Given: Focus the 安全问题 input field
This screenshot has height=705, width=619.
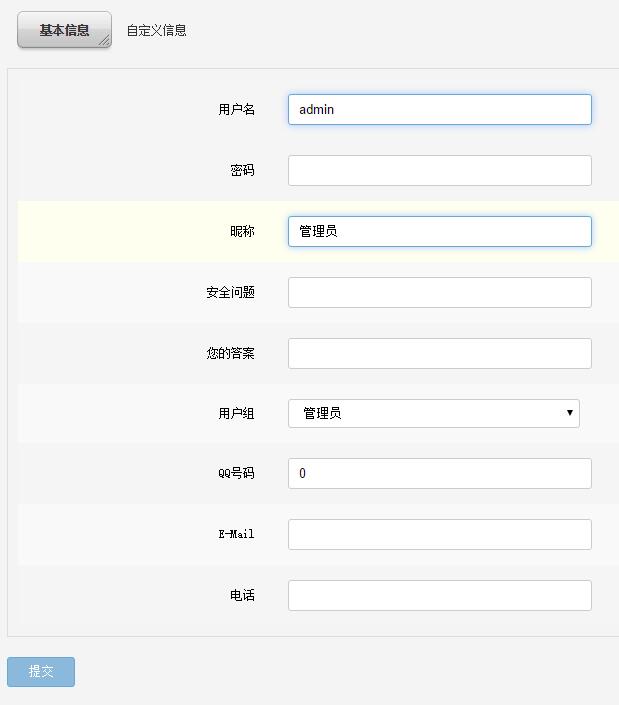Looking at the screenshot, I should coord(439,293).
